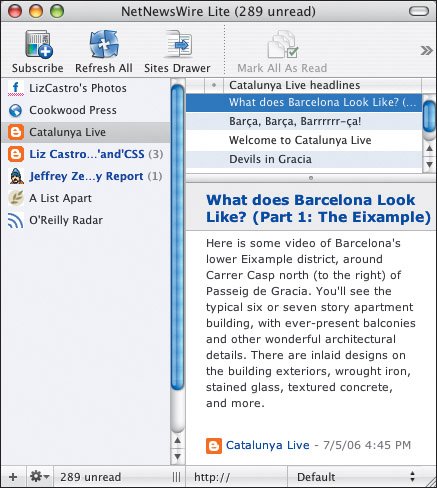Click the Liz Castro Blogger feed icon

16,154
